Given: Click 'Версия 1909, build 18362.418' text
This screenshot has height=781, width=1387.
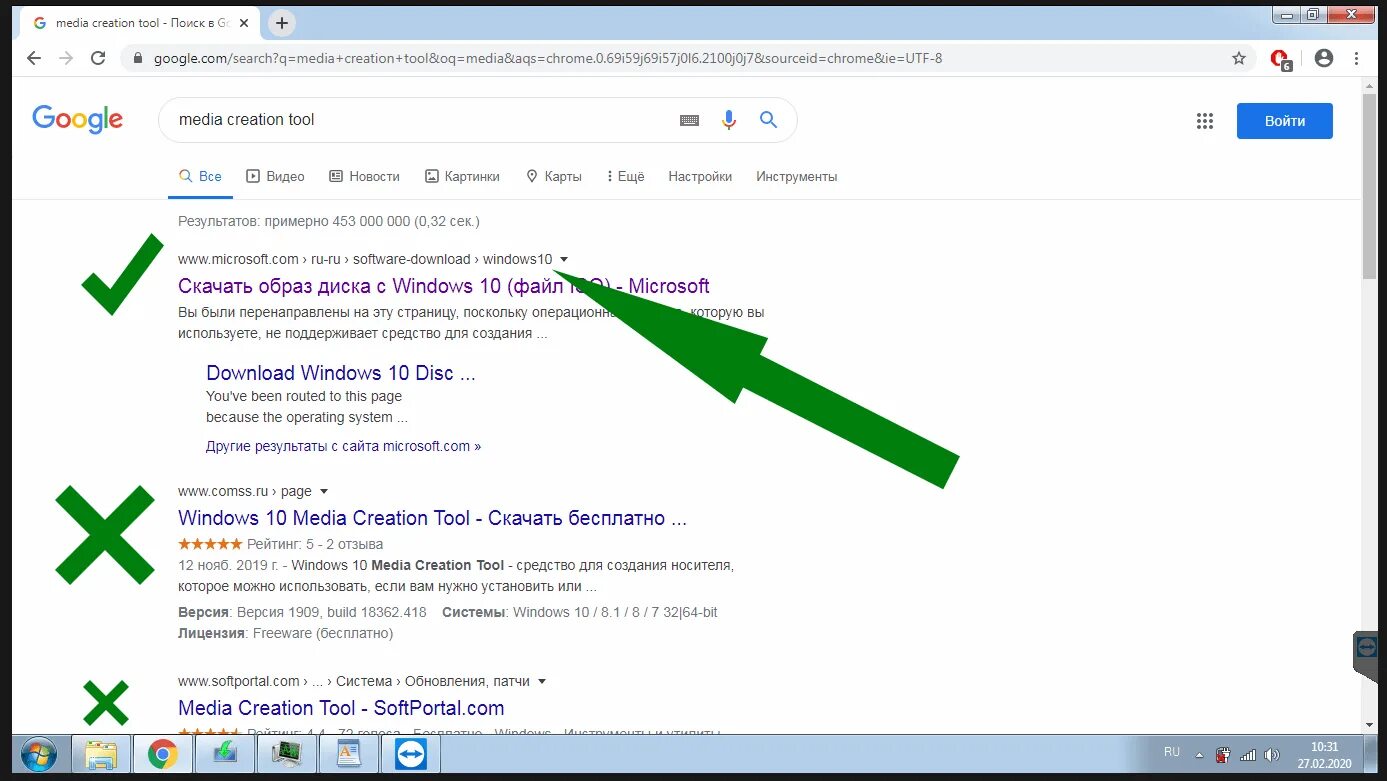Looking at the screenshot, I should 332,612.
